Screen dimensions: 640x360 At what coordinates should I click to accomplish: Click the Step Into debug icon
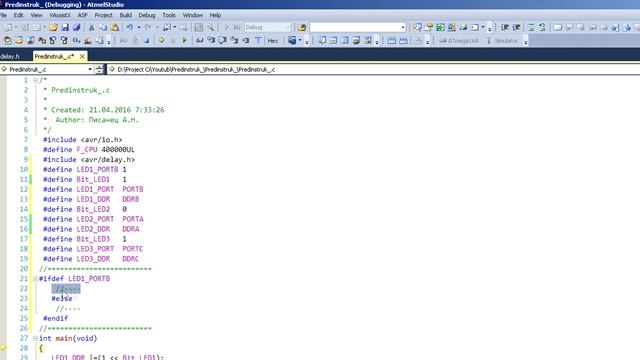point(211,40)
